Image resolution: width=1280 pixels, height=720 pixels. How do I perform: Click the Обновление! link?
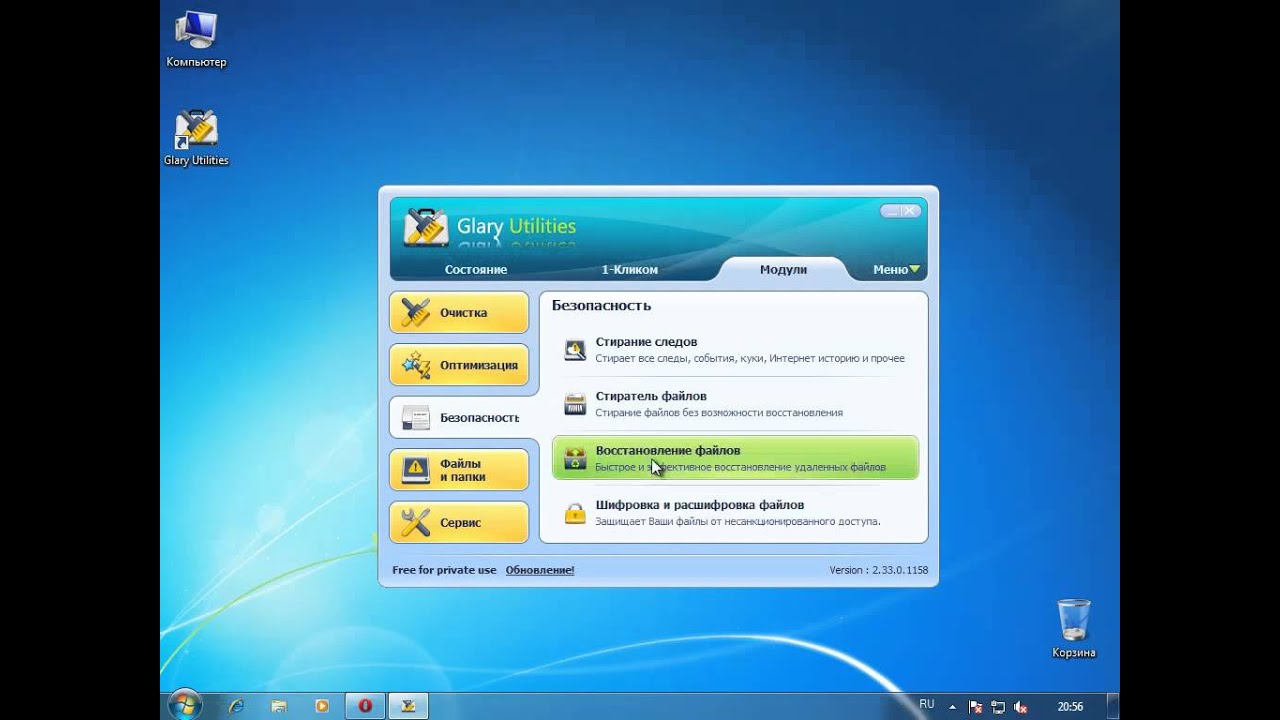[540, 570]
